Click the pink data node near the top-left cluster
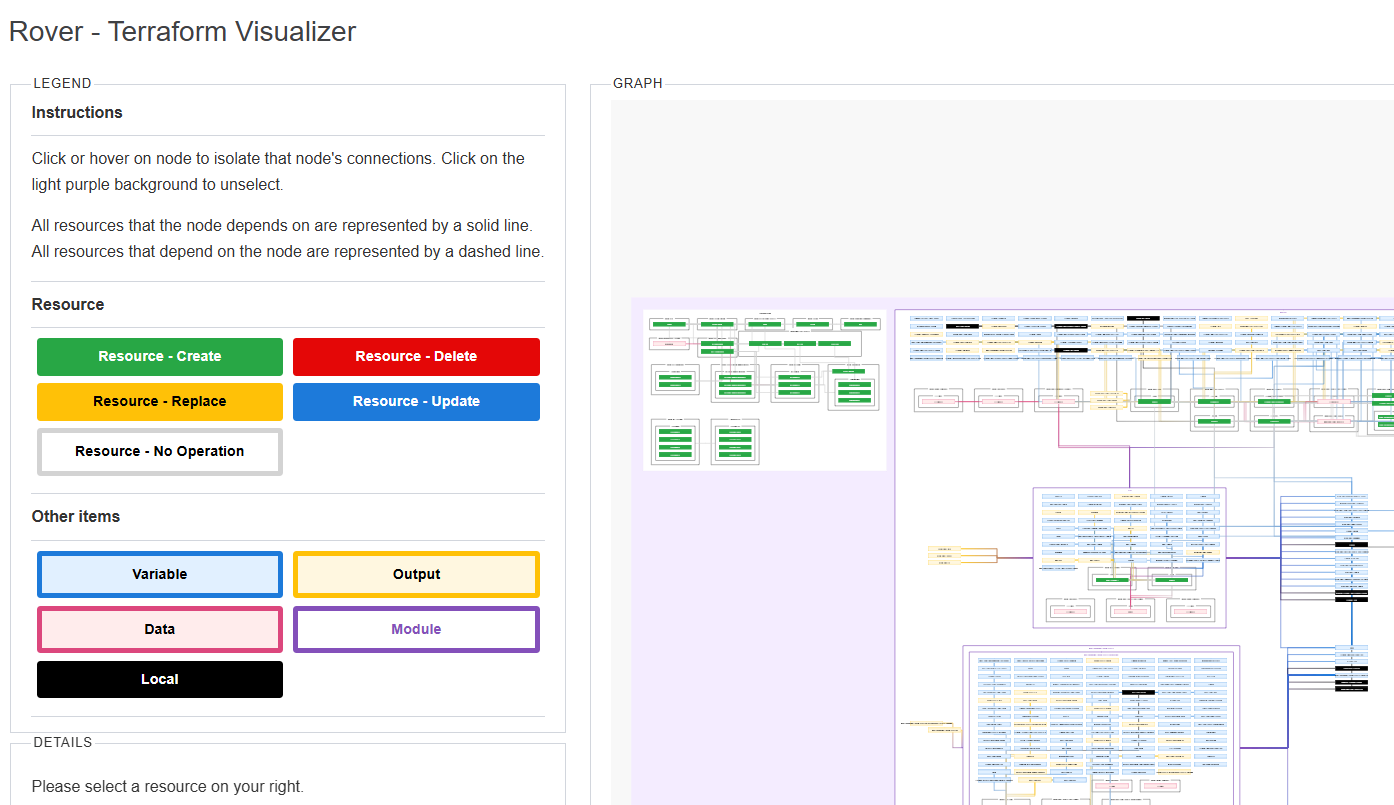This screenshot has width=1394, height=805. coord(669,343)
